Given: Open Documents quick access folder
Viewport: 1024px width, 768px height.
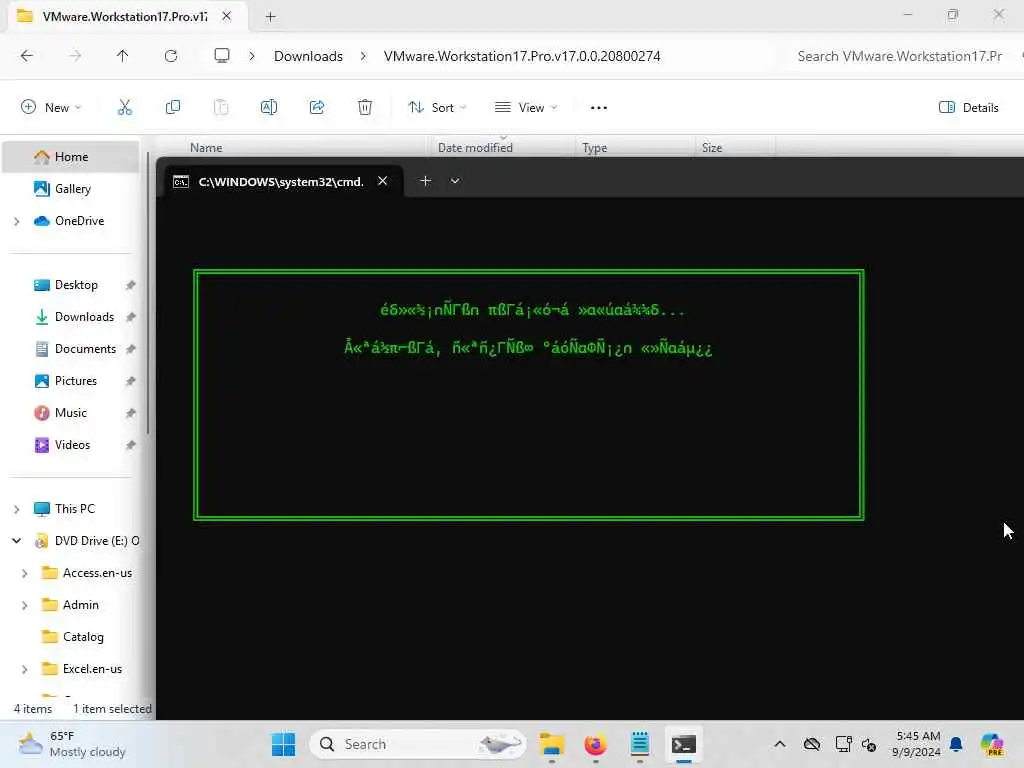Looking at the screenshot, I should click(85, 349).
